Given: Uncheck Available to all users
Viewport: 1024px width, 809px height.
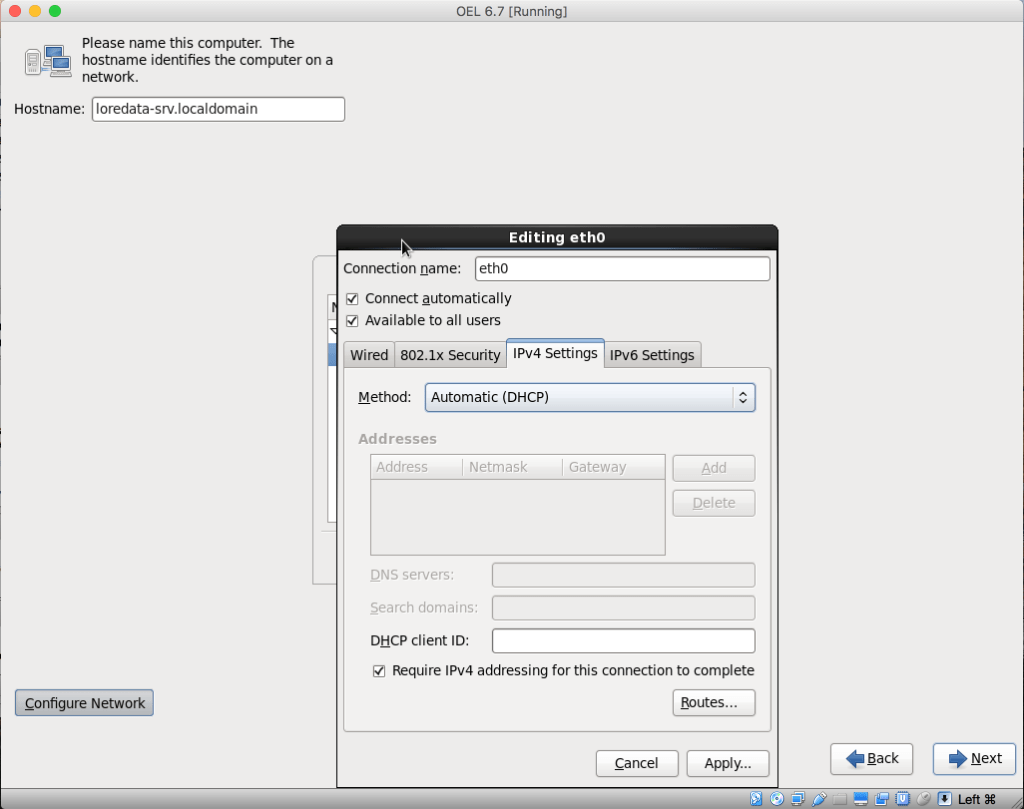Looking at the screenshot, I should 352,321.
